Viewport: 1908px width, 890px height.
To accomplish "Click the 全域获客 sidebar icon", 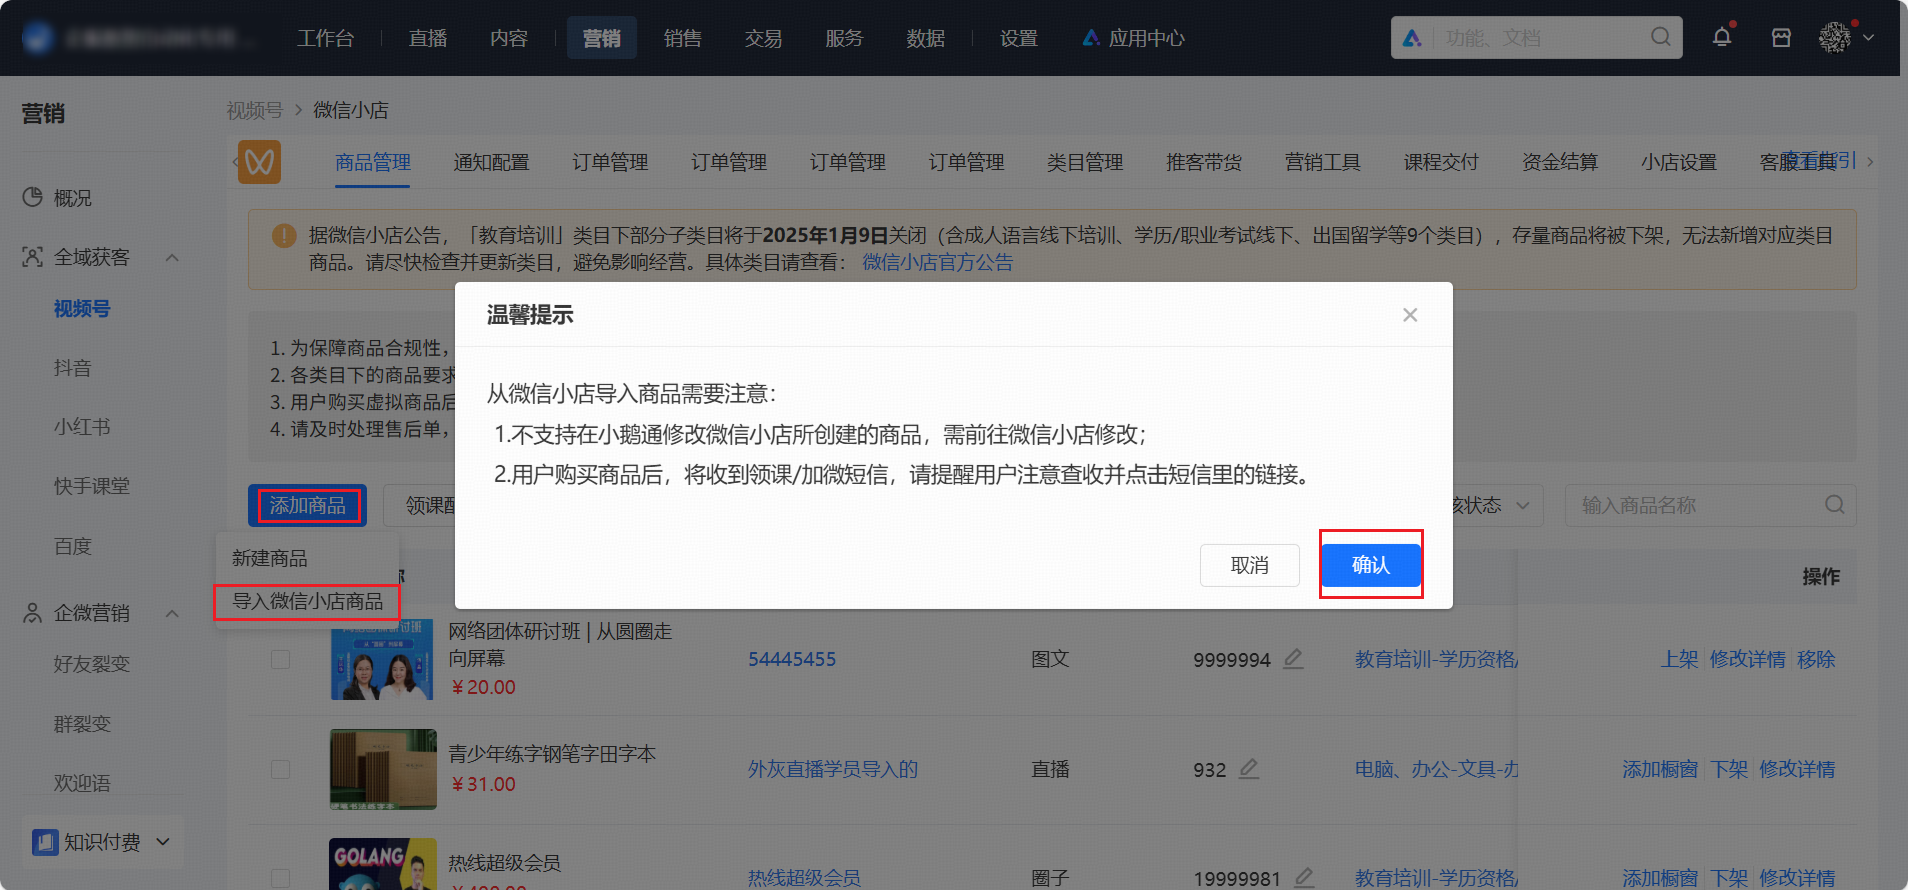I will tap(33, 257).
